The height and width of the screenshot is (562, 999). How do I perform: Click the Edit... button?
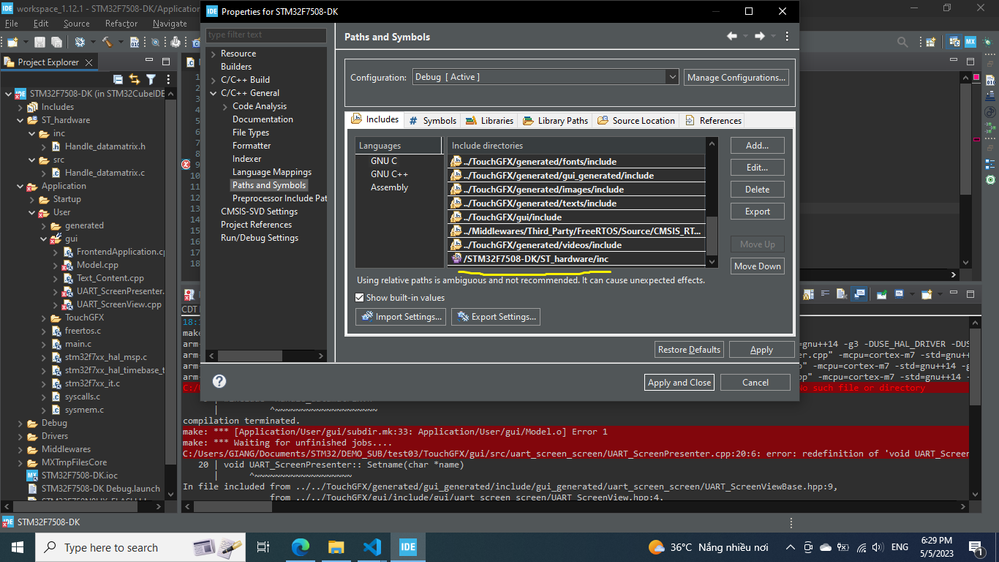point(757,168)
